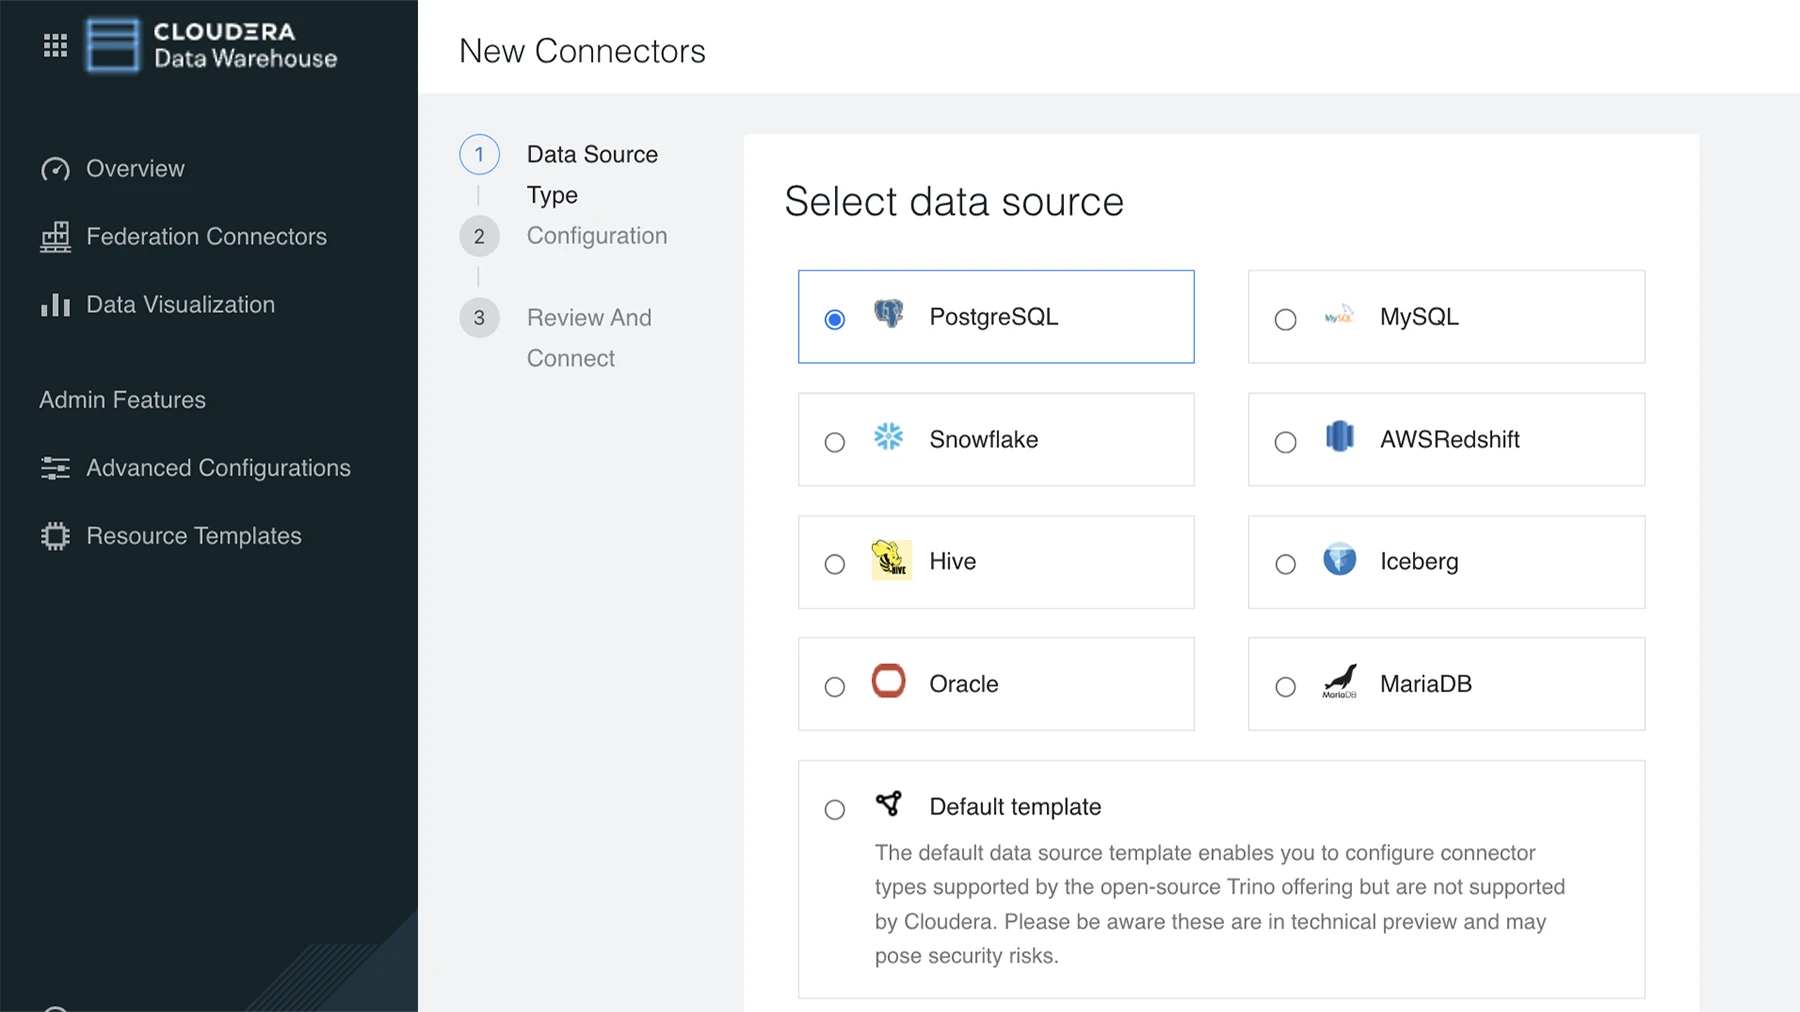Click the PostgreSQL elephant icon

pyautogui.click(x=888, y=313)
